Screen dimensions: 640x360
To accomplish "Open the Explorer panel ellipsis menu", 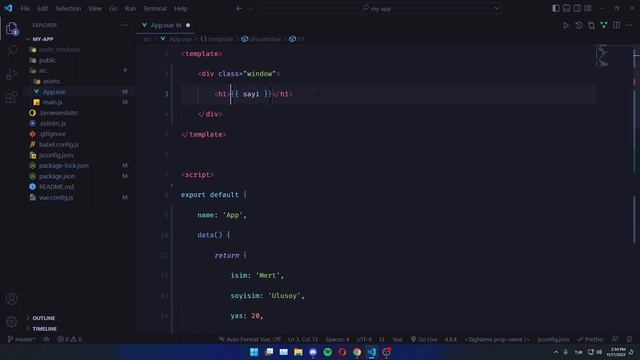I will (x=124, y=25).
